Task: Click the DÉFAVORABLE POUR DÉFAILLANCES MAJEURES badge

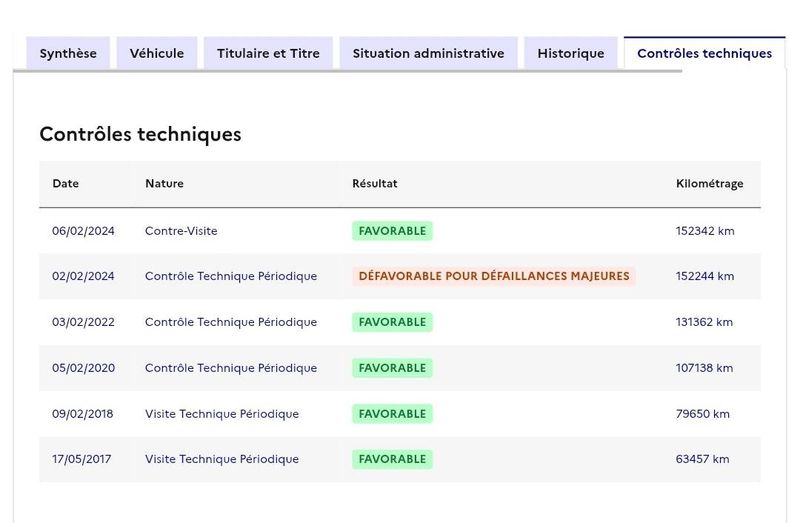Action: click(x=494, y=276)
